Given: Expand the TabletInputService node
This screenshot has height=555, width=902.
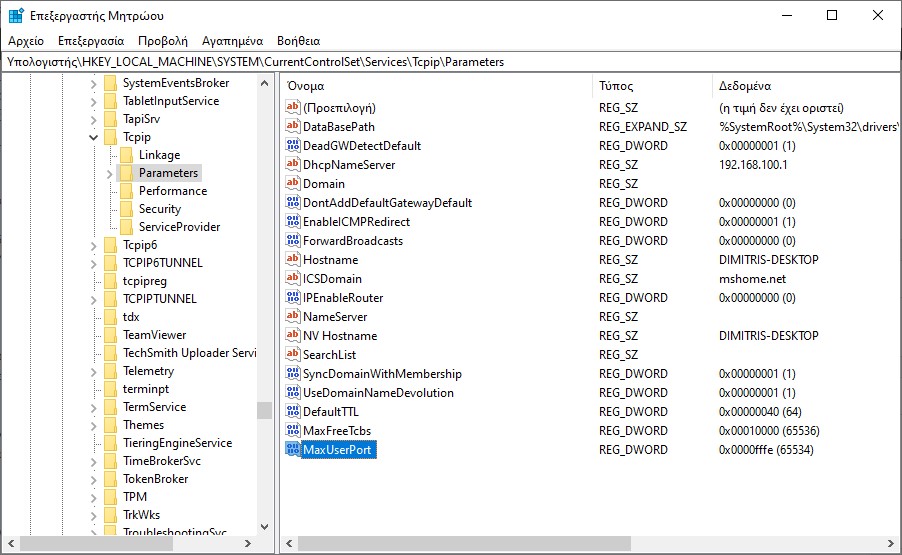Looking at the screenshot, I should (93, 102).
